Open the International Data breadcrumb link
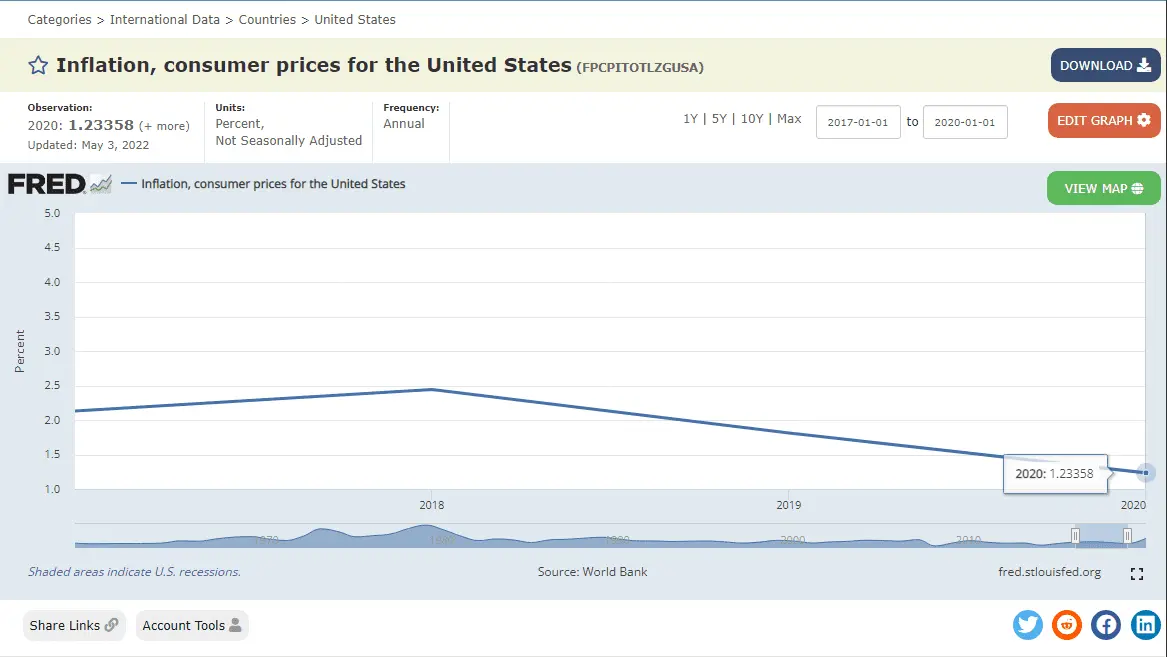Viewport: 1167px width, 657px height. (x=167, y=19)
